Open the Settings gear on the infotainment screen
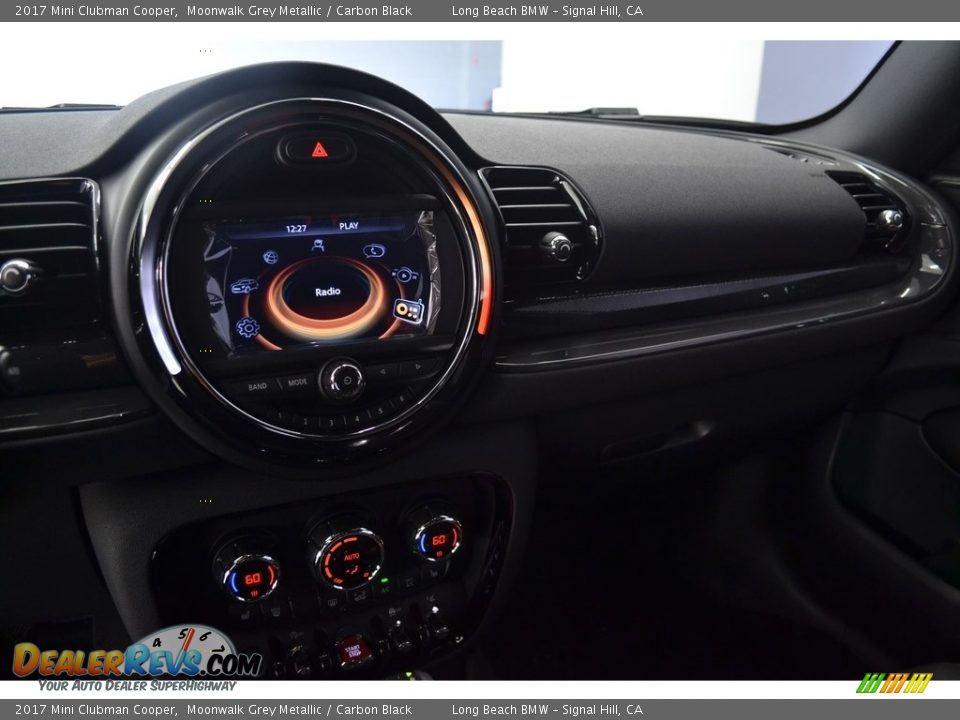 247,327
